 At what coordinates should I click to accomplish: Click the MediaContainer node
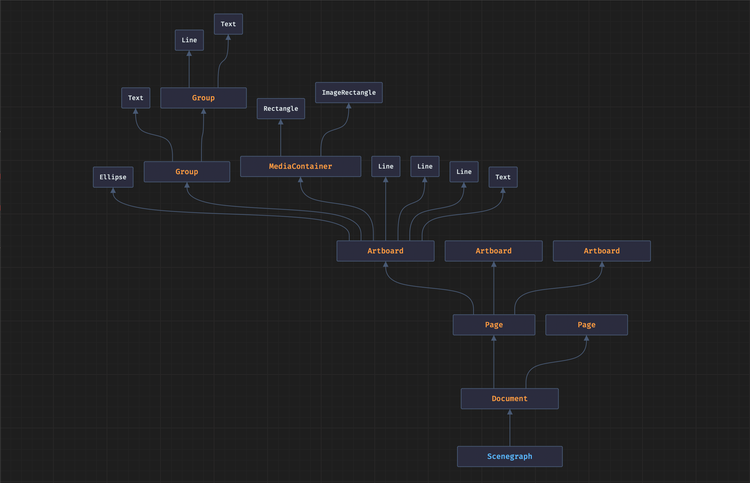300,166
